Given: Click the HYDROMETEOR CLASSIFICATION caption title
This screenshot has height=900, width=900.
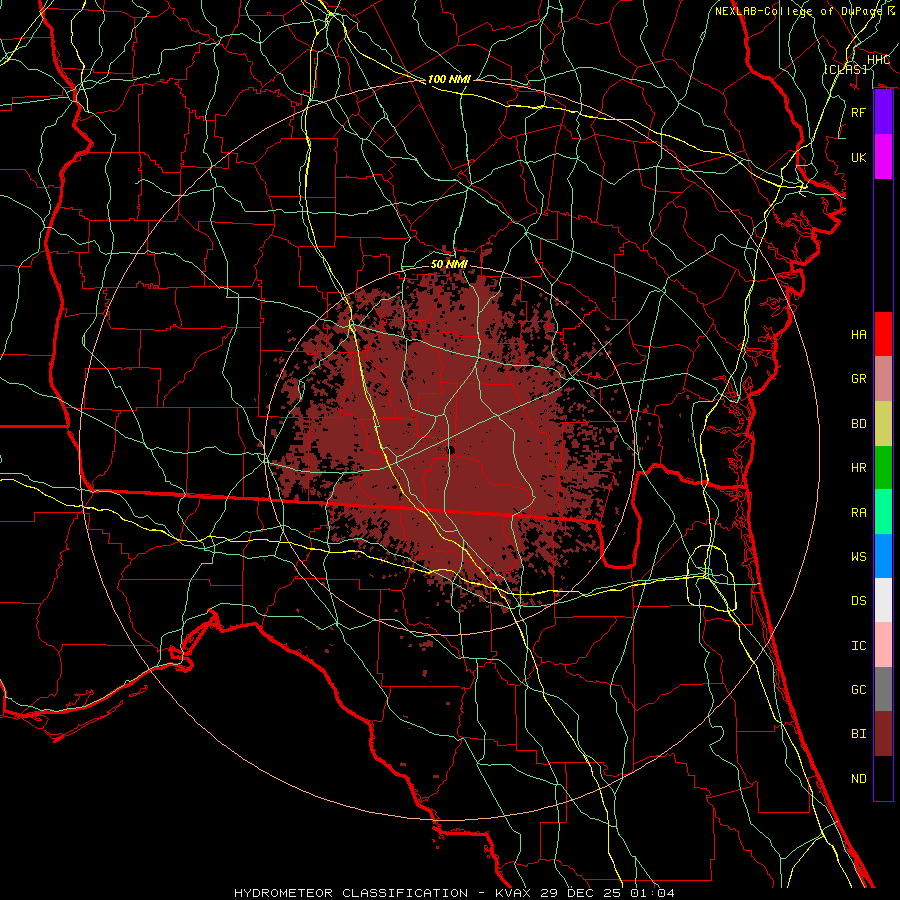Looking at the screenshot, I should pos(351,893).
